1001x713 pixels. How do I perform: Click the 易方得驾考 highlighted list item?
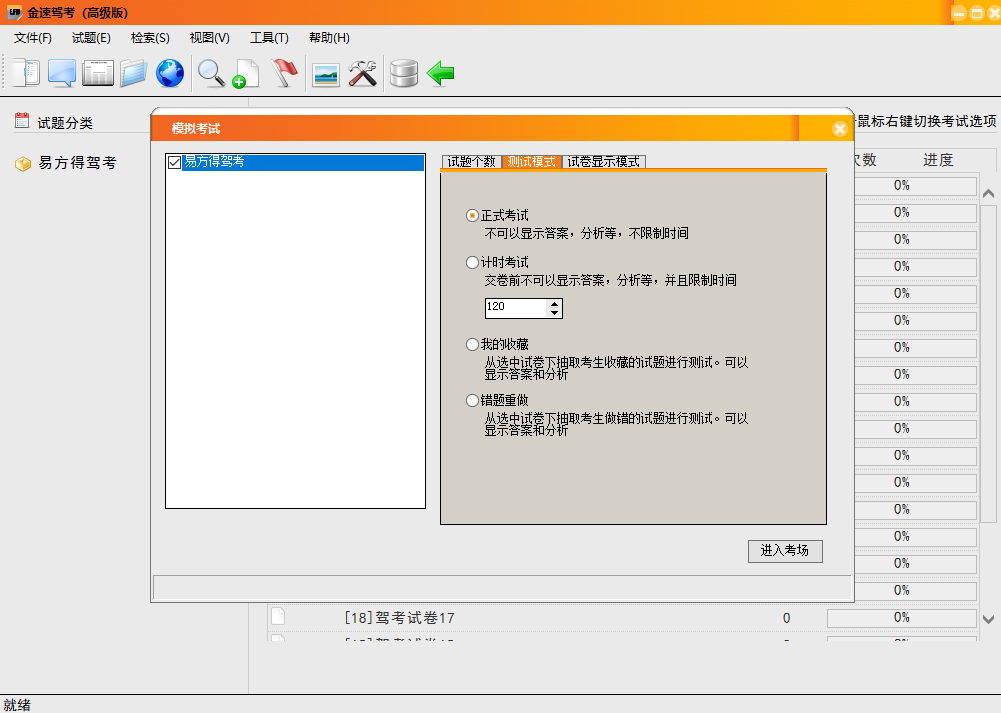coord(303,162)
